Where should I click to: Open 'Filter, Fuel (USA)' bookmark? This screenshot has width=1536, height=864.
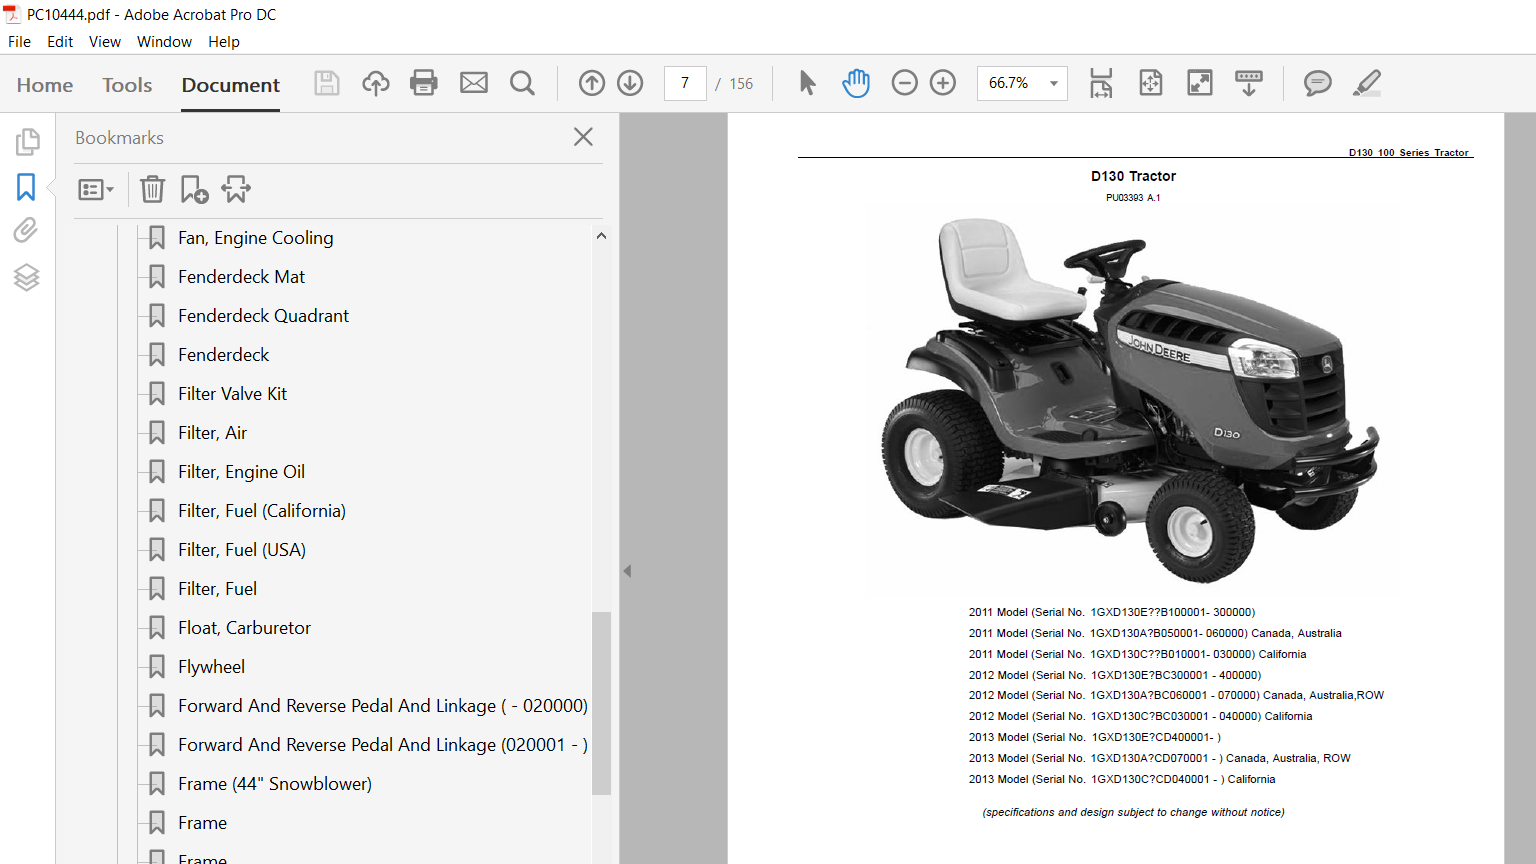242,550
